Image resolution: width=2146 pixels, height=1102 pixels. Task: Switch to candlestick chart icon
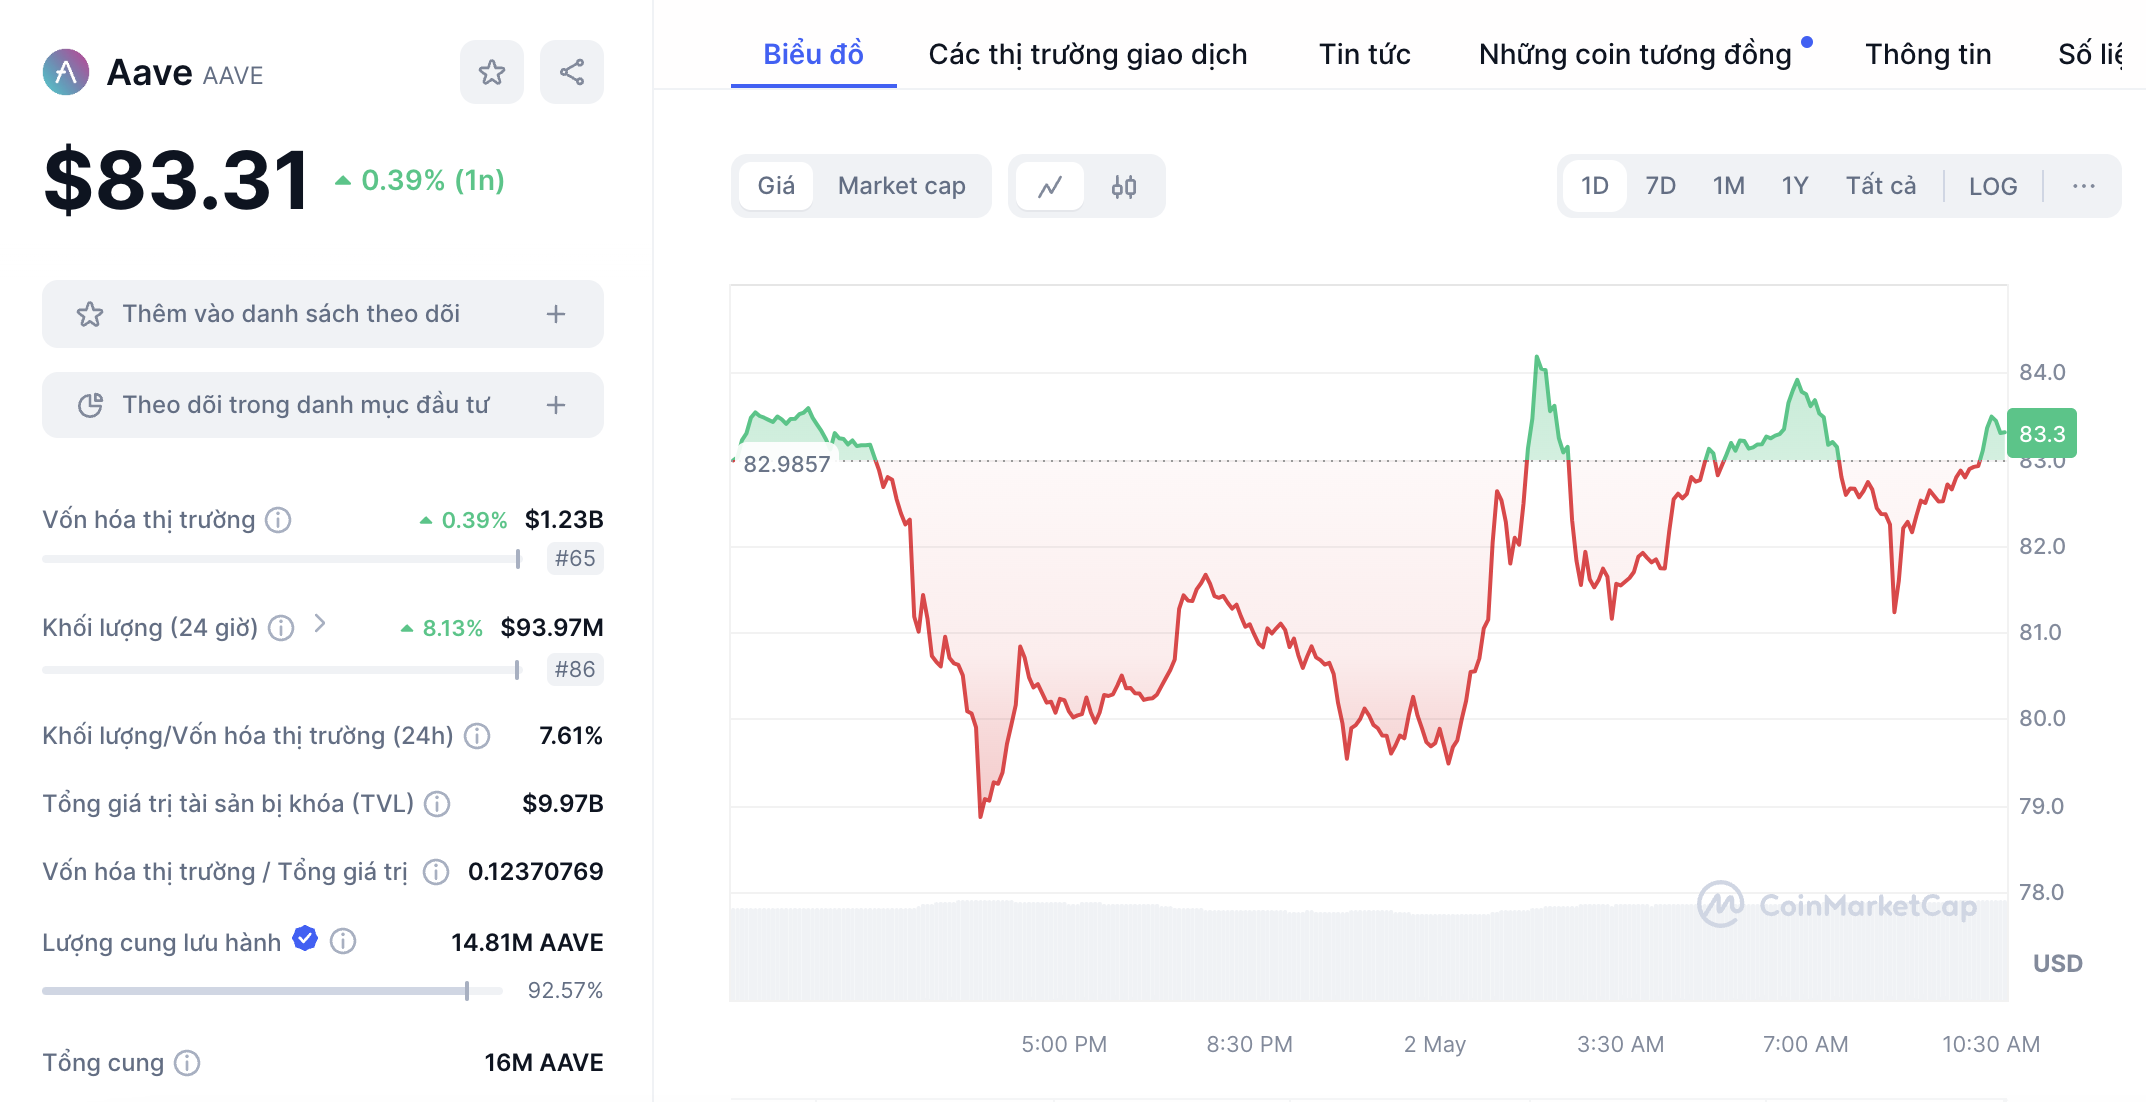[x=1124, y=186]
